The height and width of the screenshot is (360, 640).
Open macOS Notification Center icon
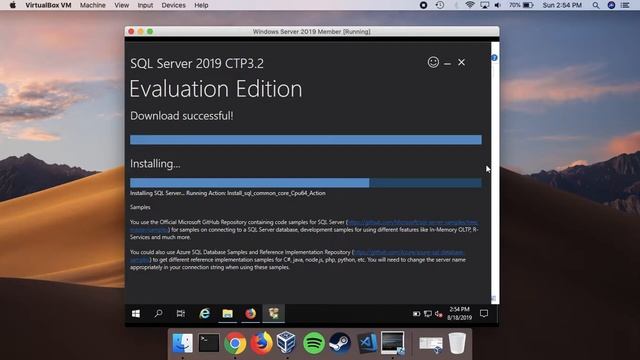coord(625,5)
